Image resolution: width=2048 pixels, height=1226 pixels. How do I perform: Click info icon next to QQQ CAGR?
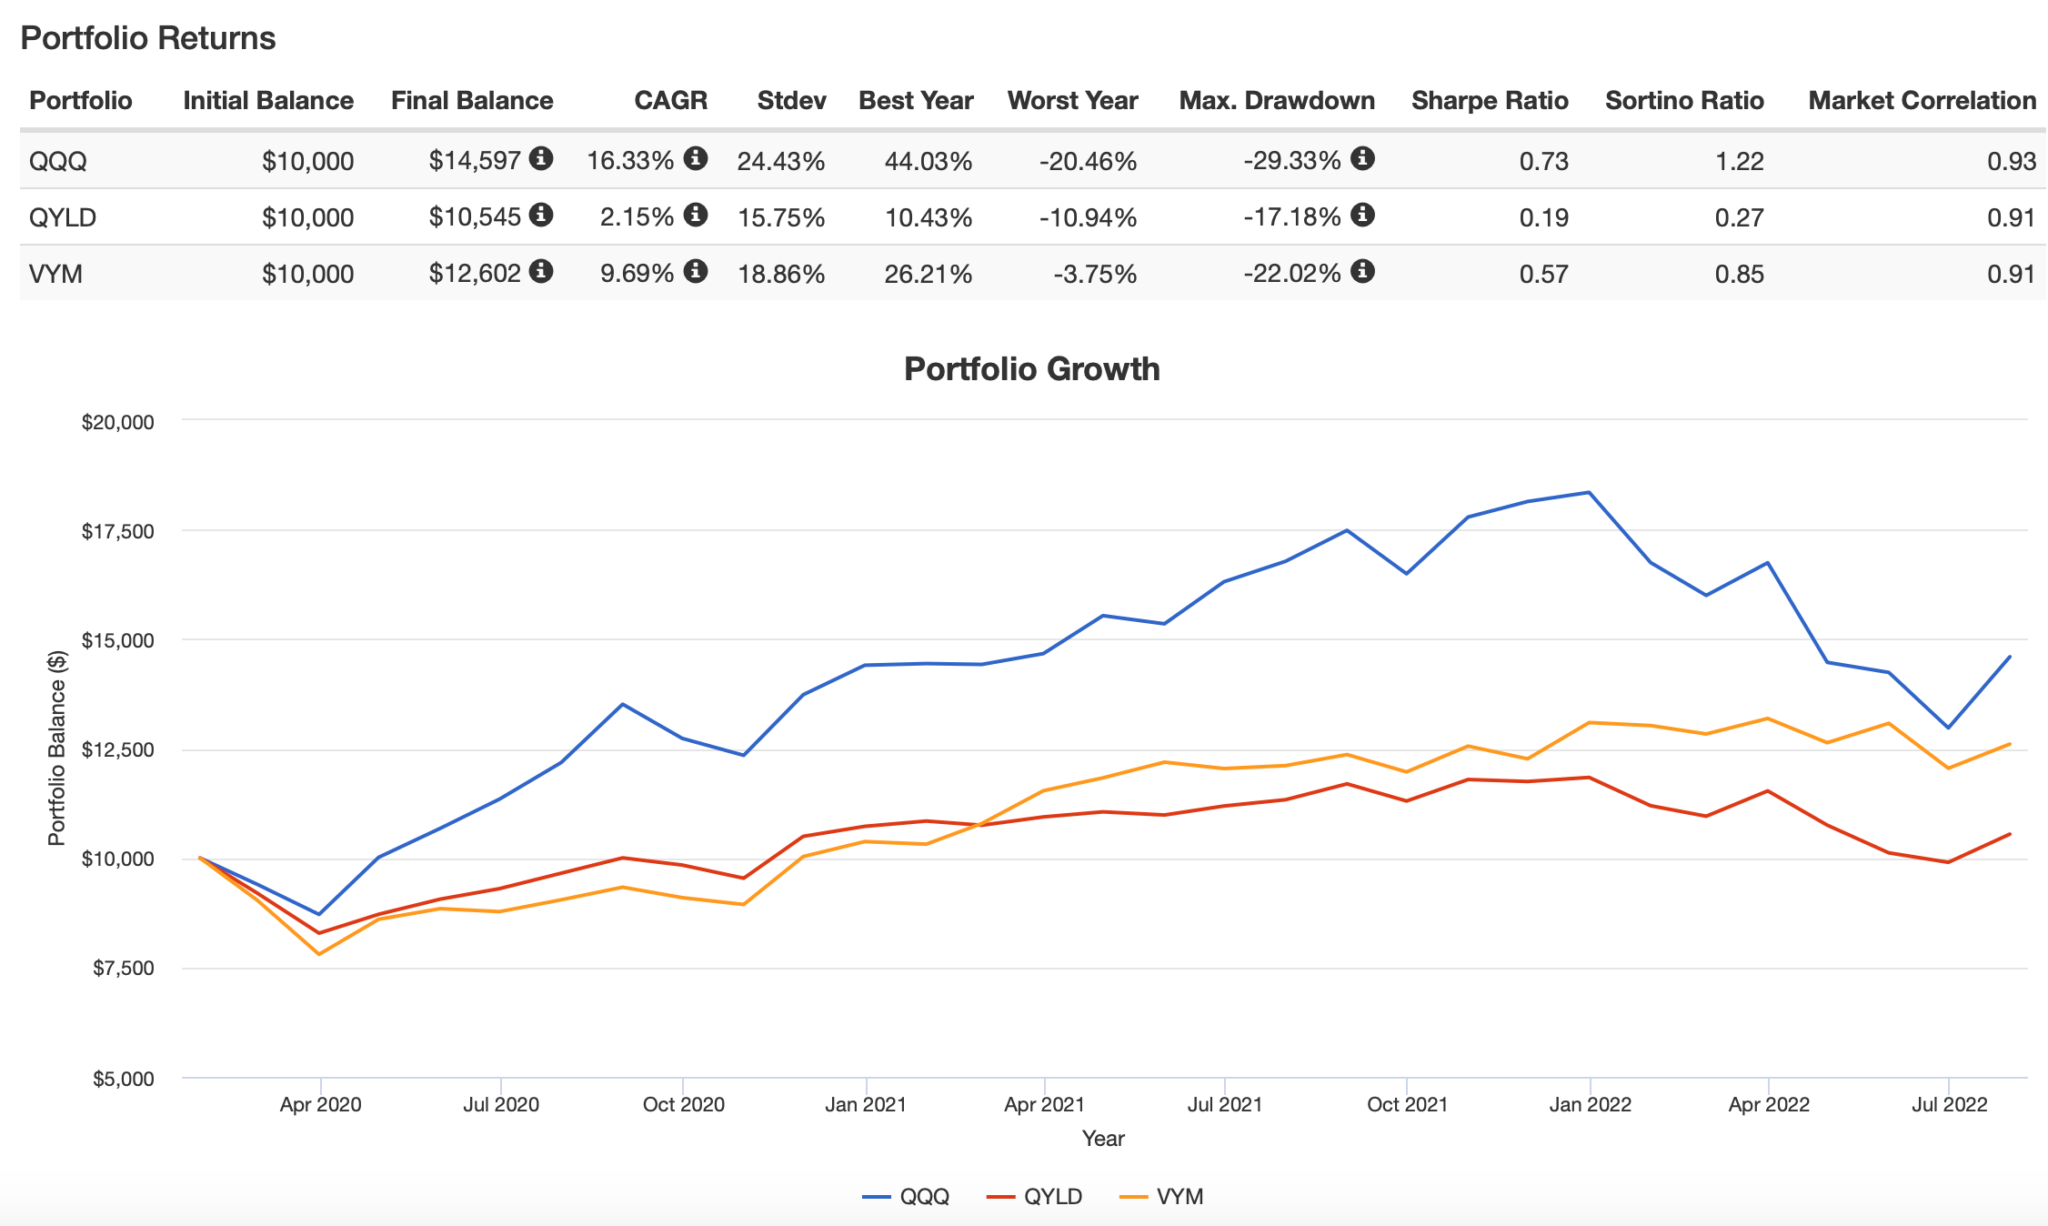696,158
